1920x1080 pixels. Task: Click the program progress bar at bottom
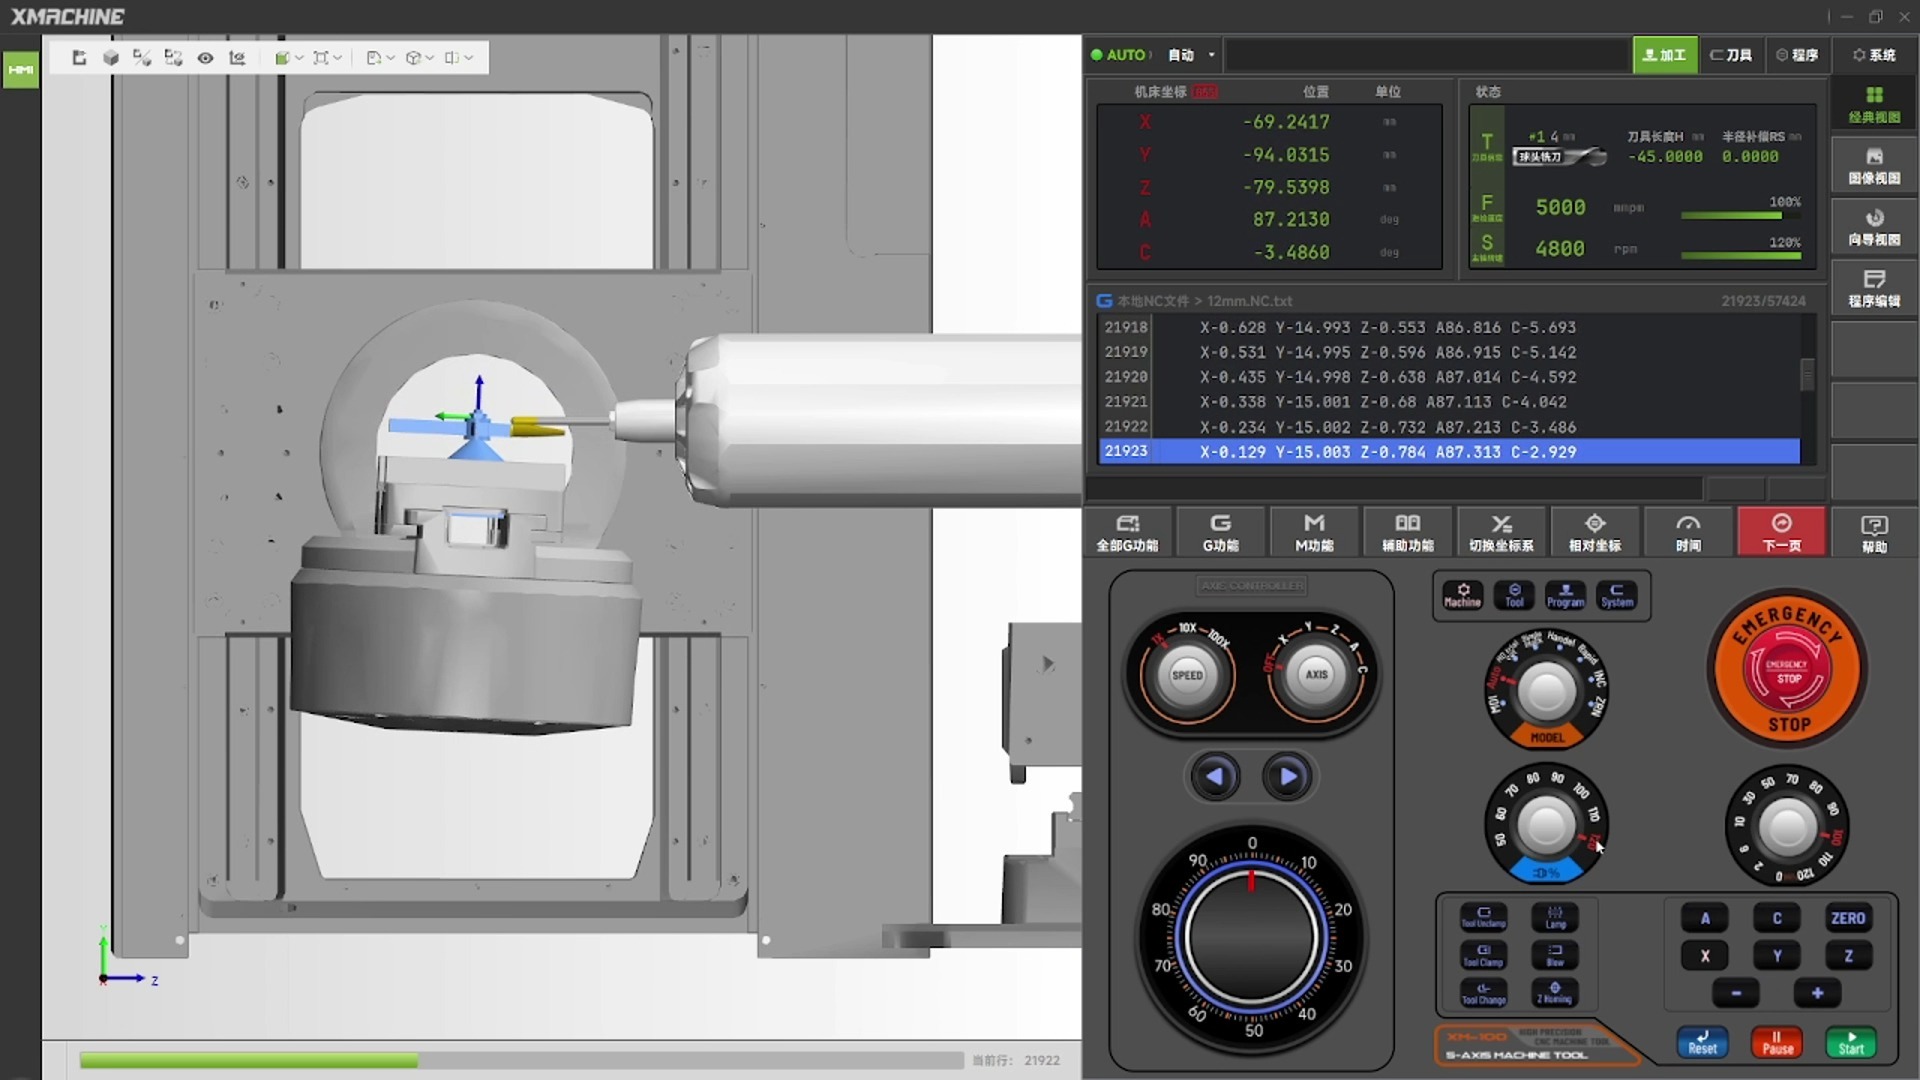520,1060
